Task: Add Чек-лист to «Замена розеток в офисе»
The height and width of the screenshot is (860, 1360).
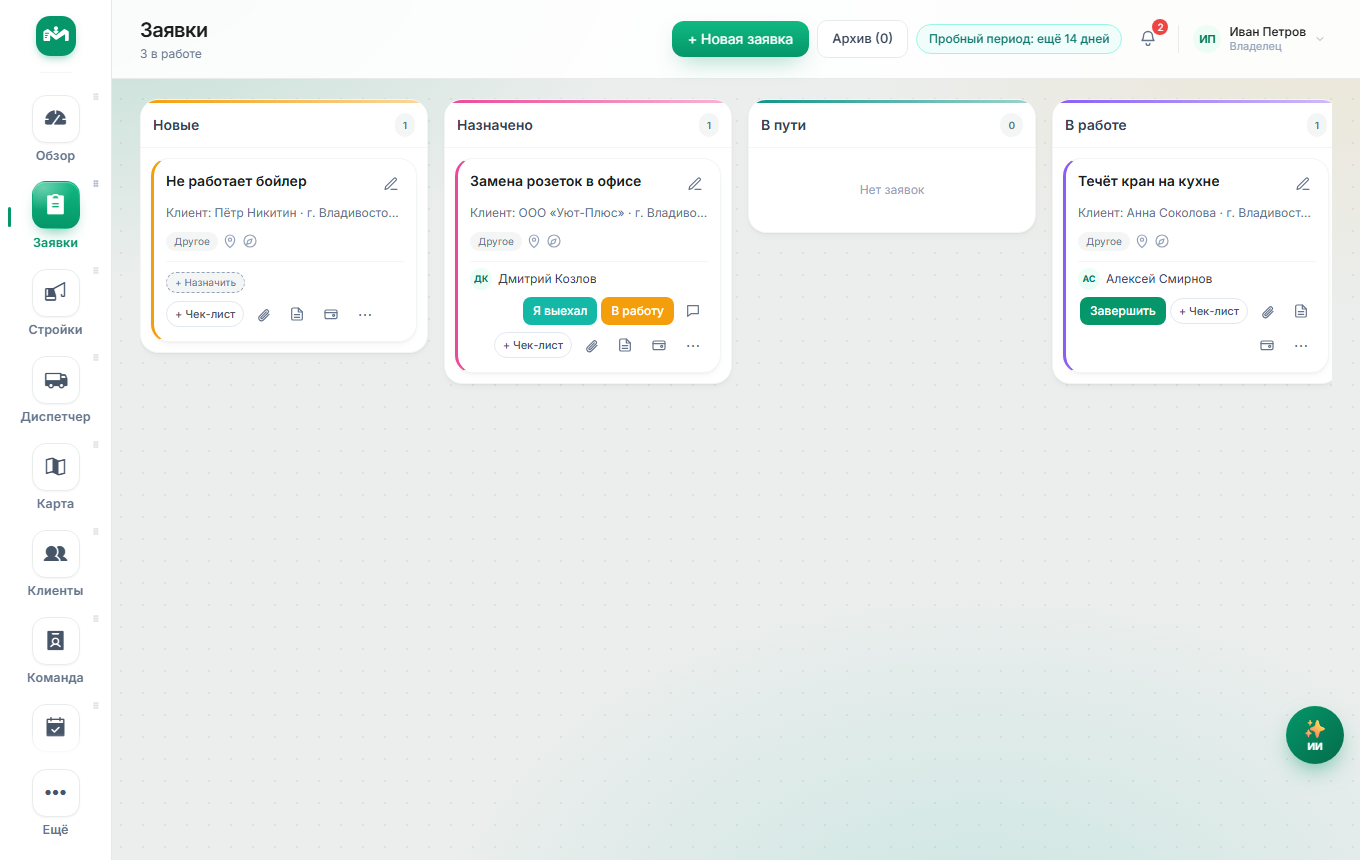Action: [533, 345]
